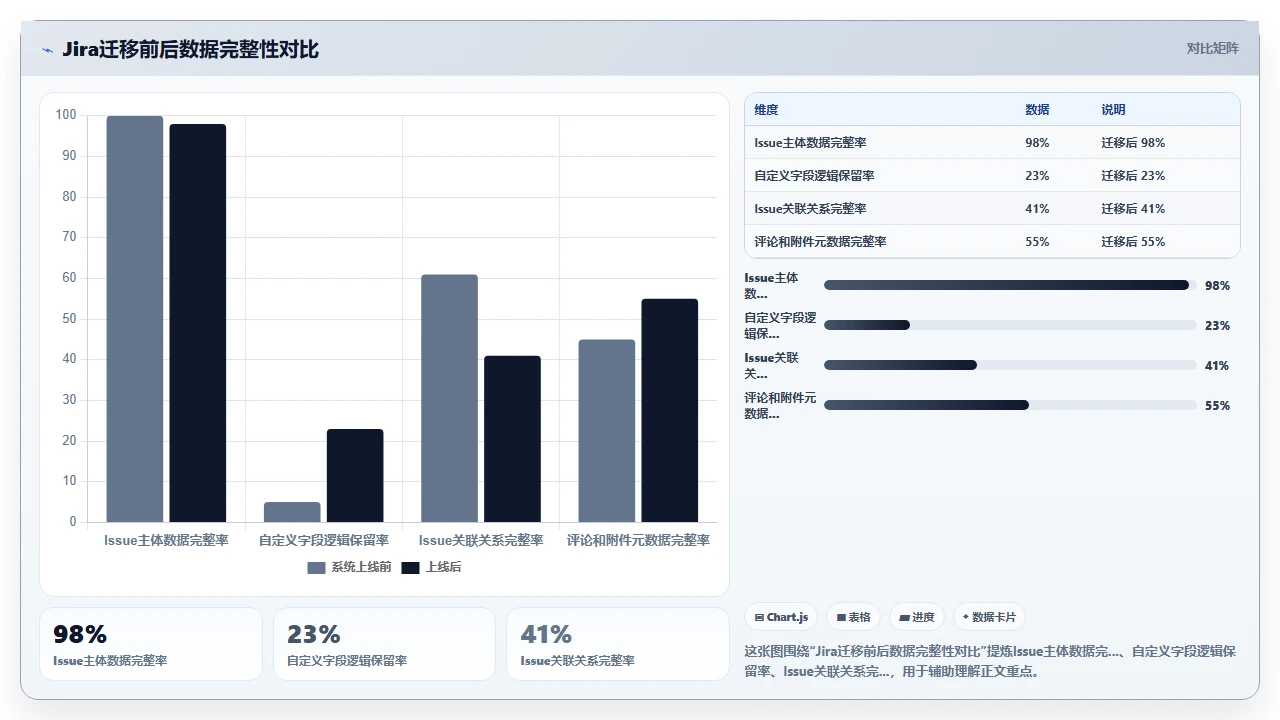Click the lightning icon beside the Jira title
This screenshot has height=720, width=1280.
(47, 50)
